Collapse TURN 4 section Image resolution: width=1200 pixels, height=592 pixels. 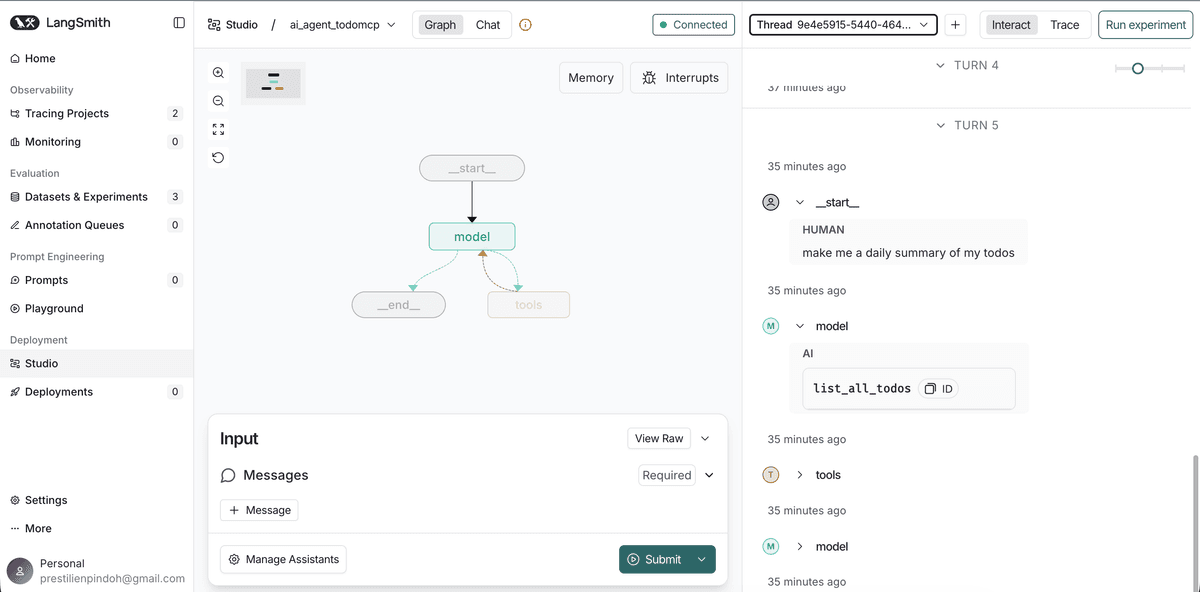coord(940,65)
